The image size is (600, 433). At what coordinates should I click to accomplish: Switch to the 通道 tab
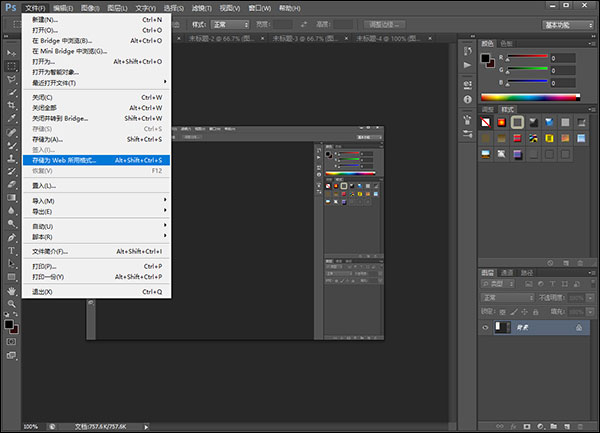coord(508,272)
